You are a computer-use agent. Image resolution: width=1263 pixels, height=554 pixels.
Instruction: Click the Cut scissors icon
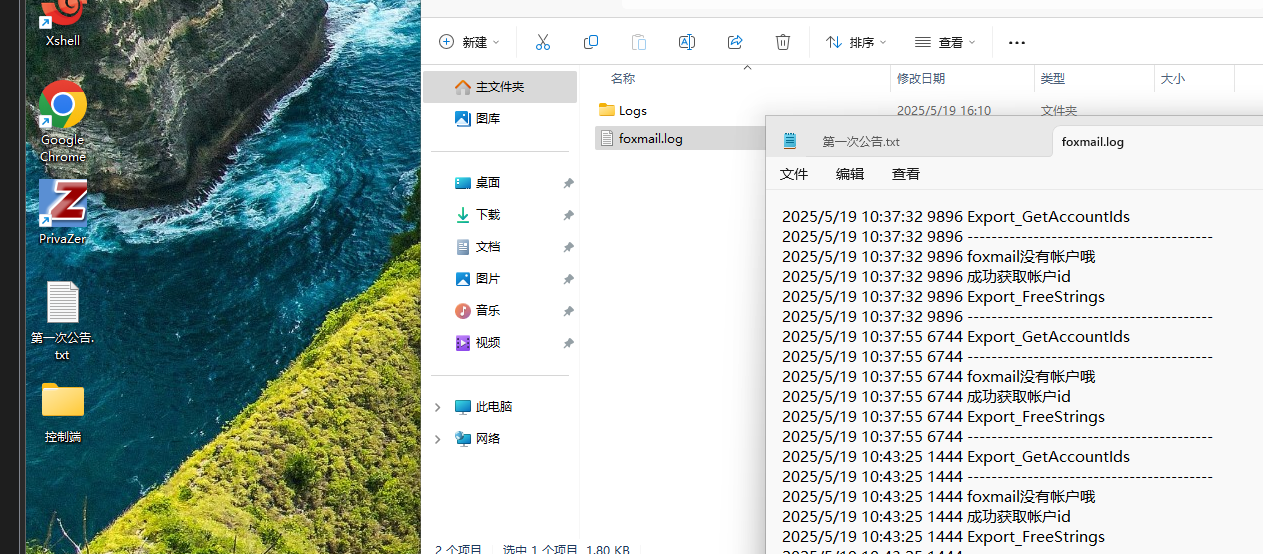click(543, 42)
